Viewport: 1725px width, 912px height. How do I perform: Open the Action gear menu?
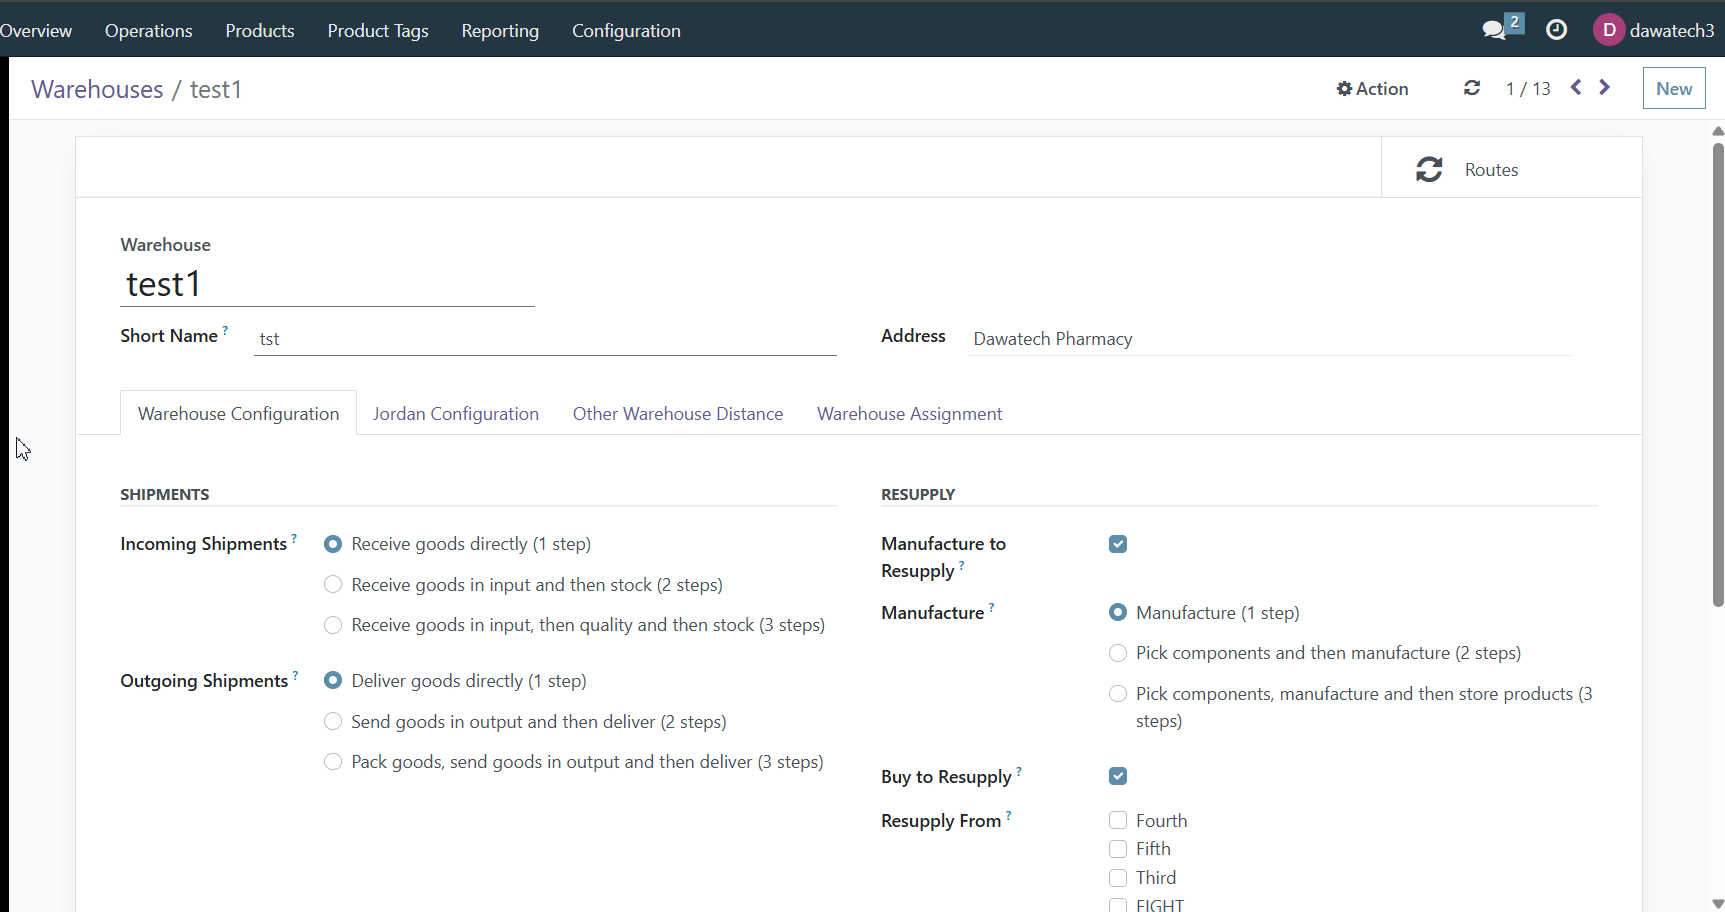click(x=1372, y=89)
